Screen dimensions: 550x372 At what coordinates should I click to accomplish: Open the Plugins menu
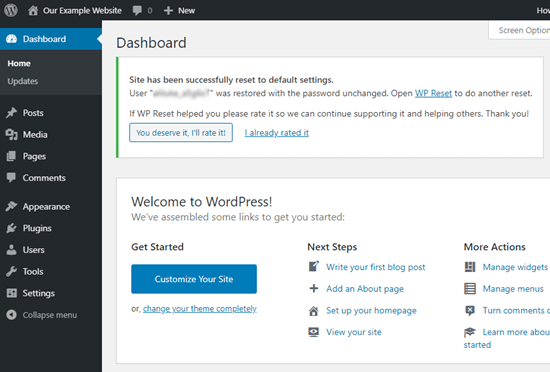click(x=37, y=229)
